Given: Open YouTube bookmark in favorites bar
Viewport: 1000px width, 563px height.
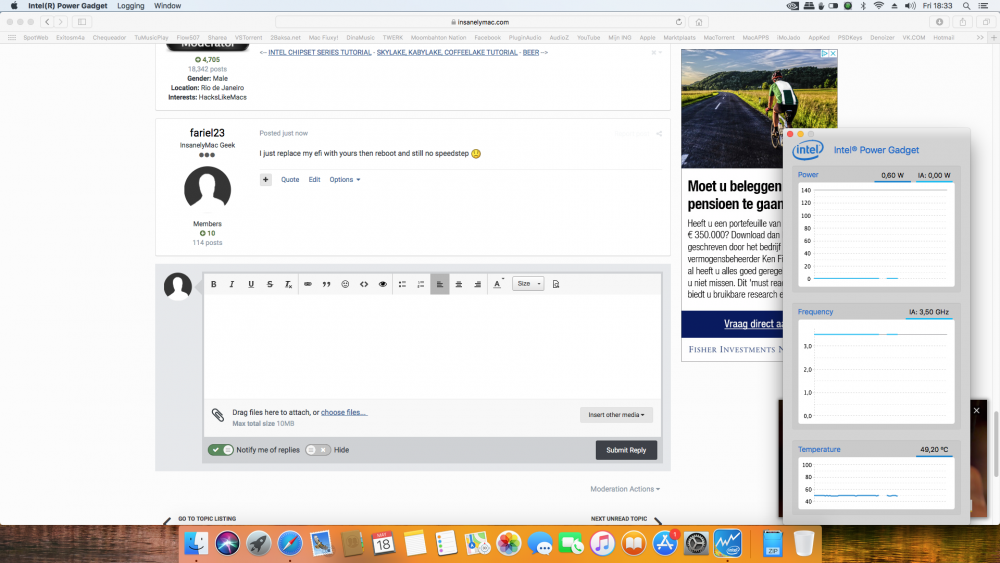Looking at the screenshot, I should [x=588, y=38].
